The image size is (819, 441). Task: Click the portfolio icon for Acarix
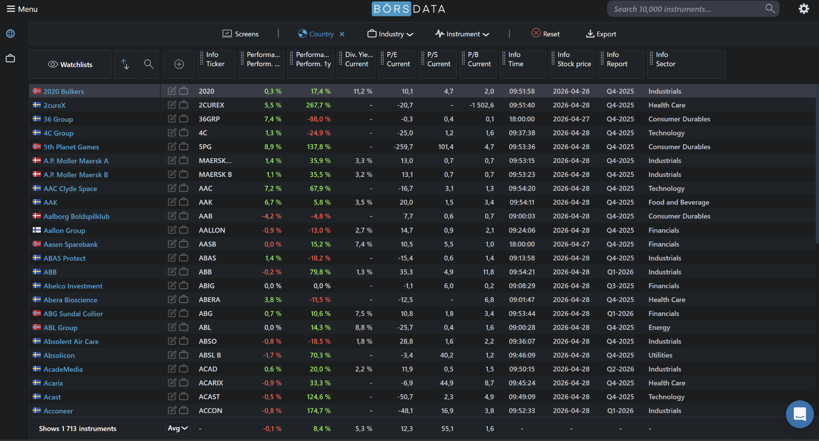(184, 382)
